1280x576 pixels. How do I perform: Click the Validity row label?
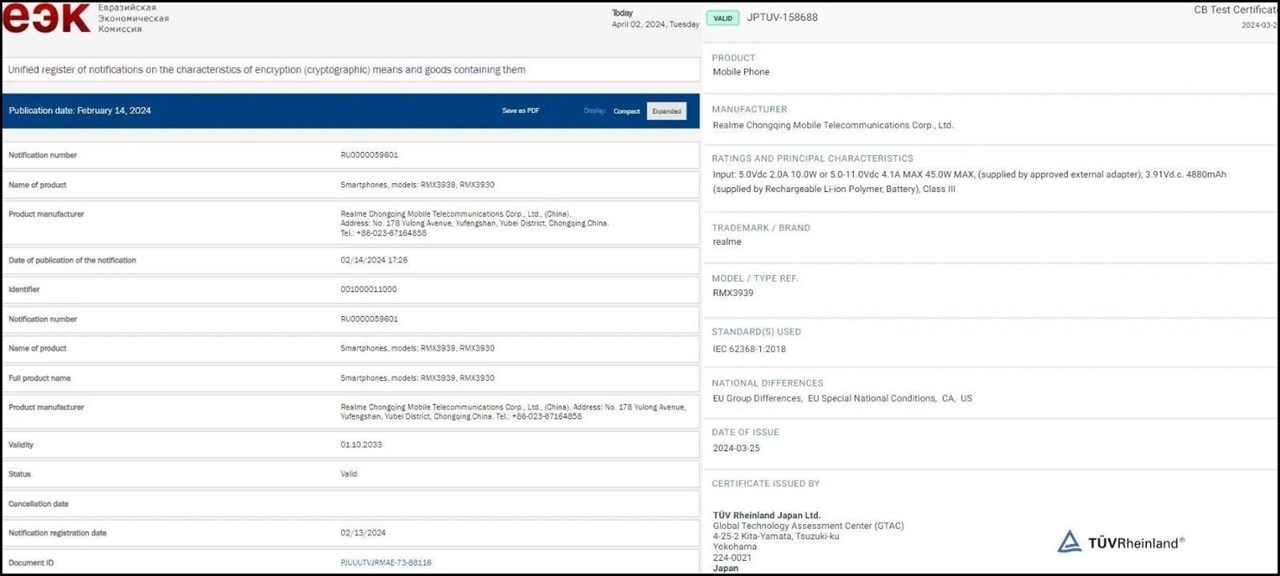pos(21,445)
